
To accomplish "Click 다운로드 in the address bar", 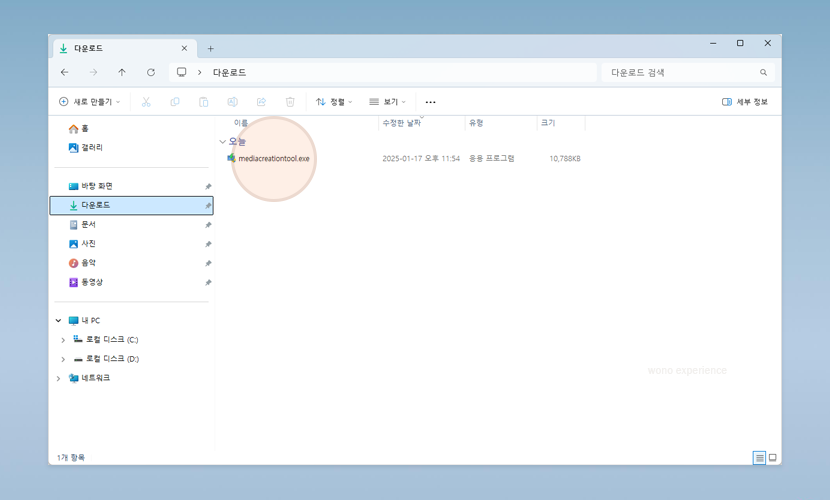I will point(229,72).
